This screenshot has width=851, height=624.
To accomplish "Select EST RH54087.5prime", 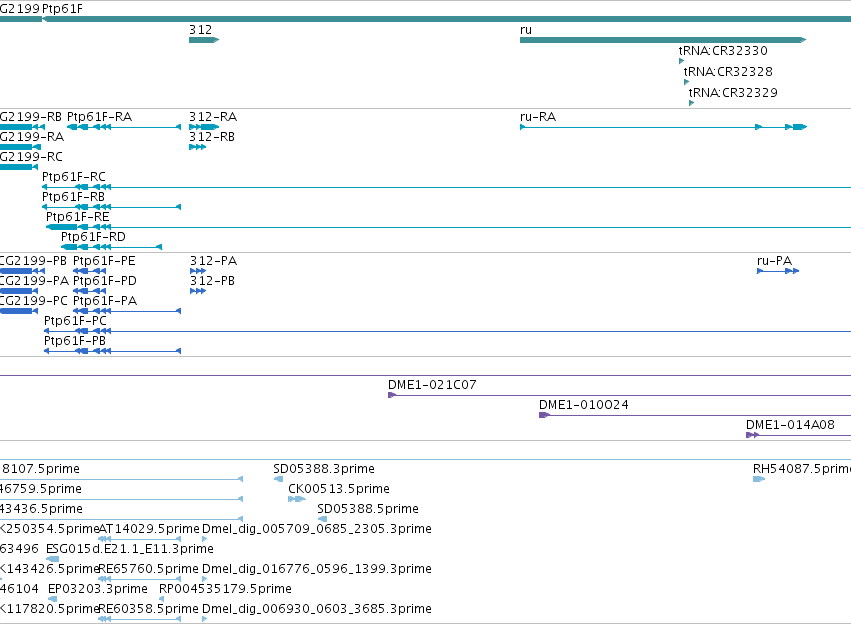I will pyautogui.click(x=802, y=469).
